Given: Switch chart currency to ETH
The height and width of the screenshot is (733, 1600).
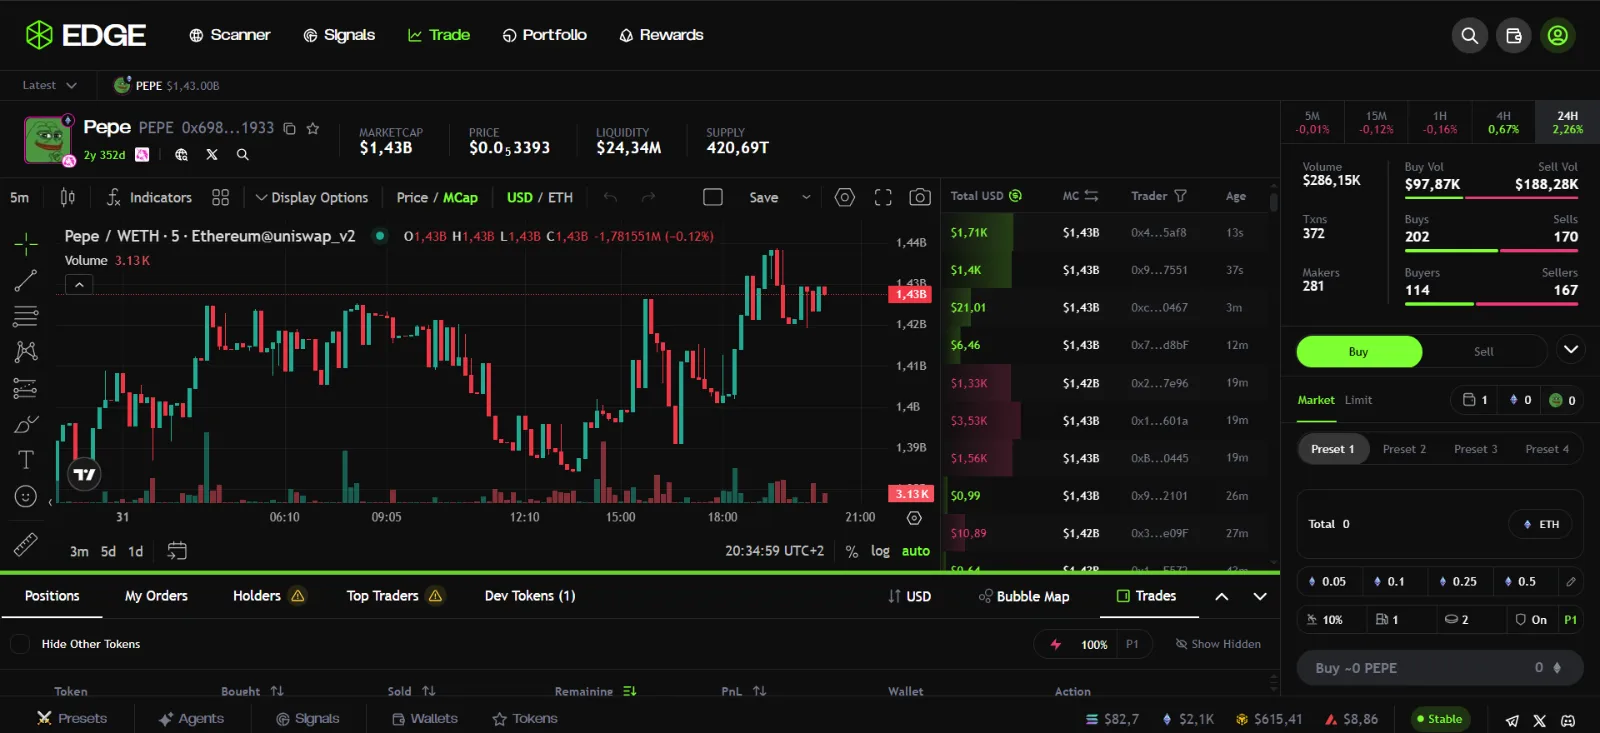Looking at the screenshot, I should (x=561, y=198).
